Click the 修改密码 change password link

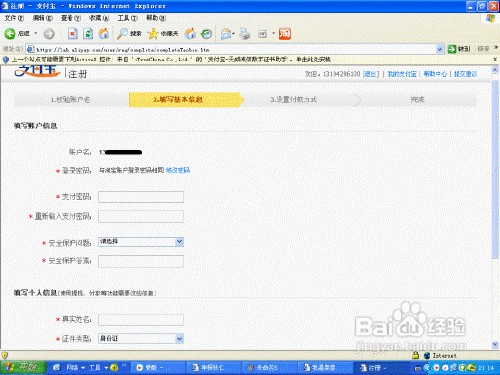(x=178, y=170)
